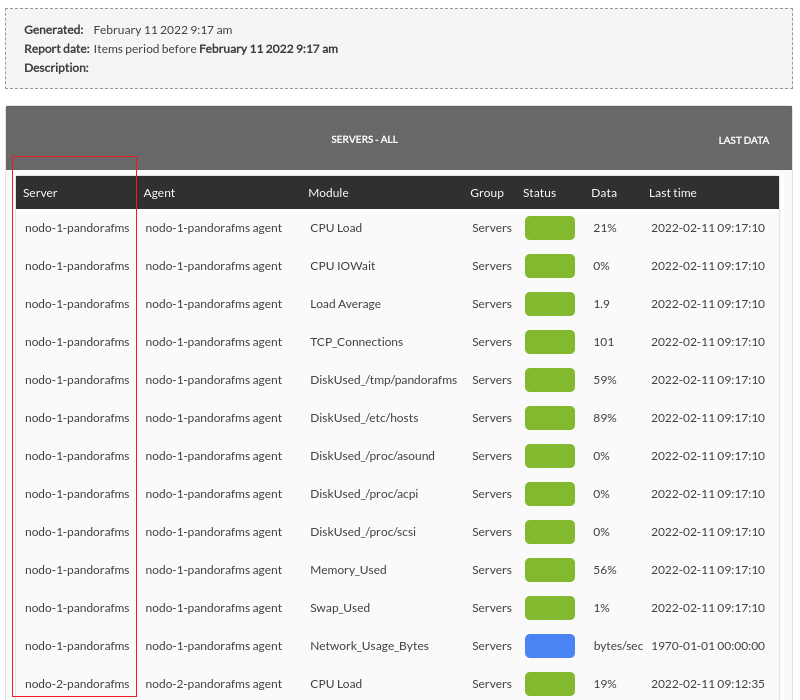The height and width of the screenshot is (700, 800).
Task: Click the Report date label
Action: [57, 49]
